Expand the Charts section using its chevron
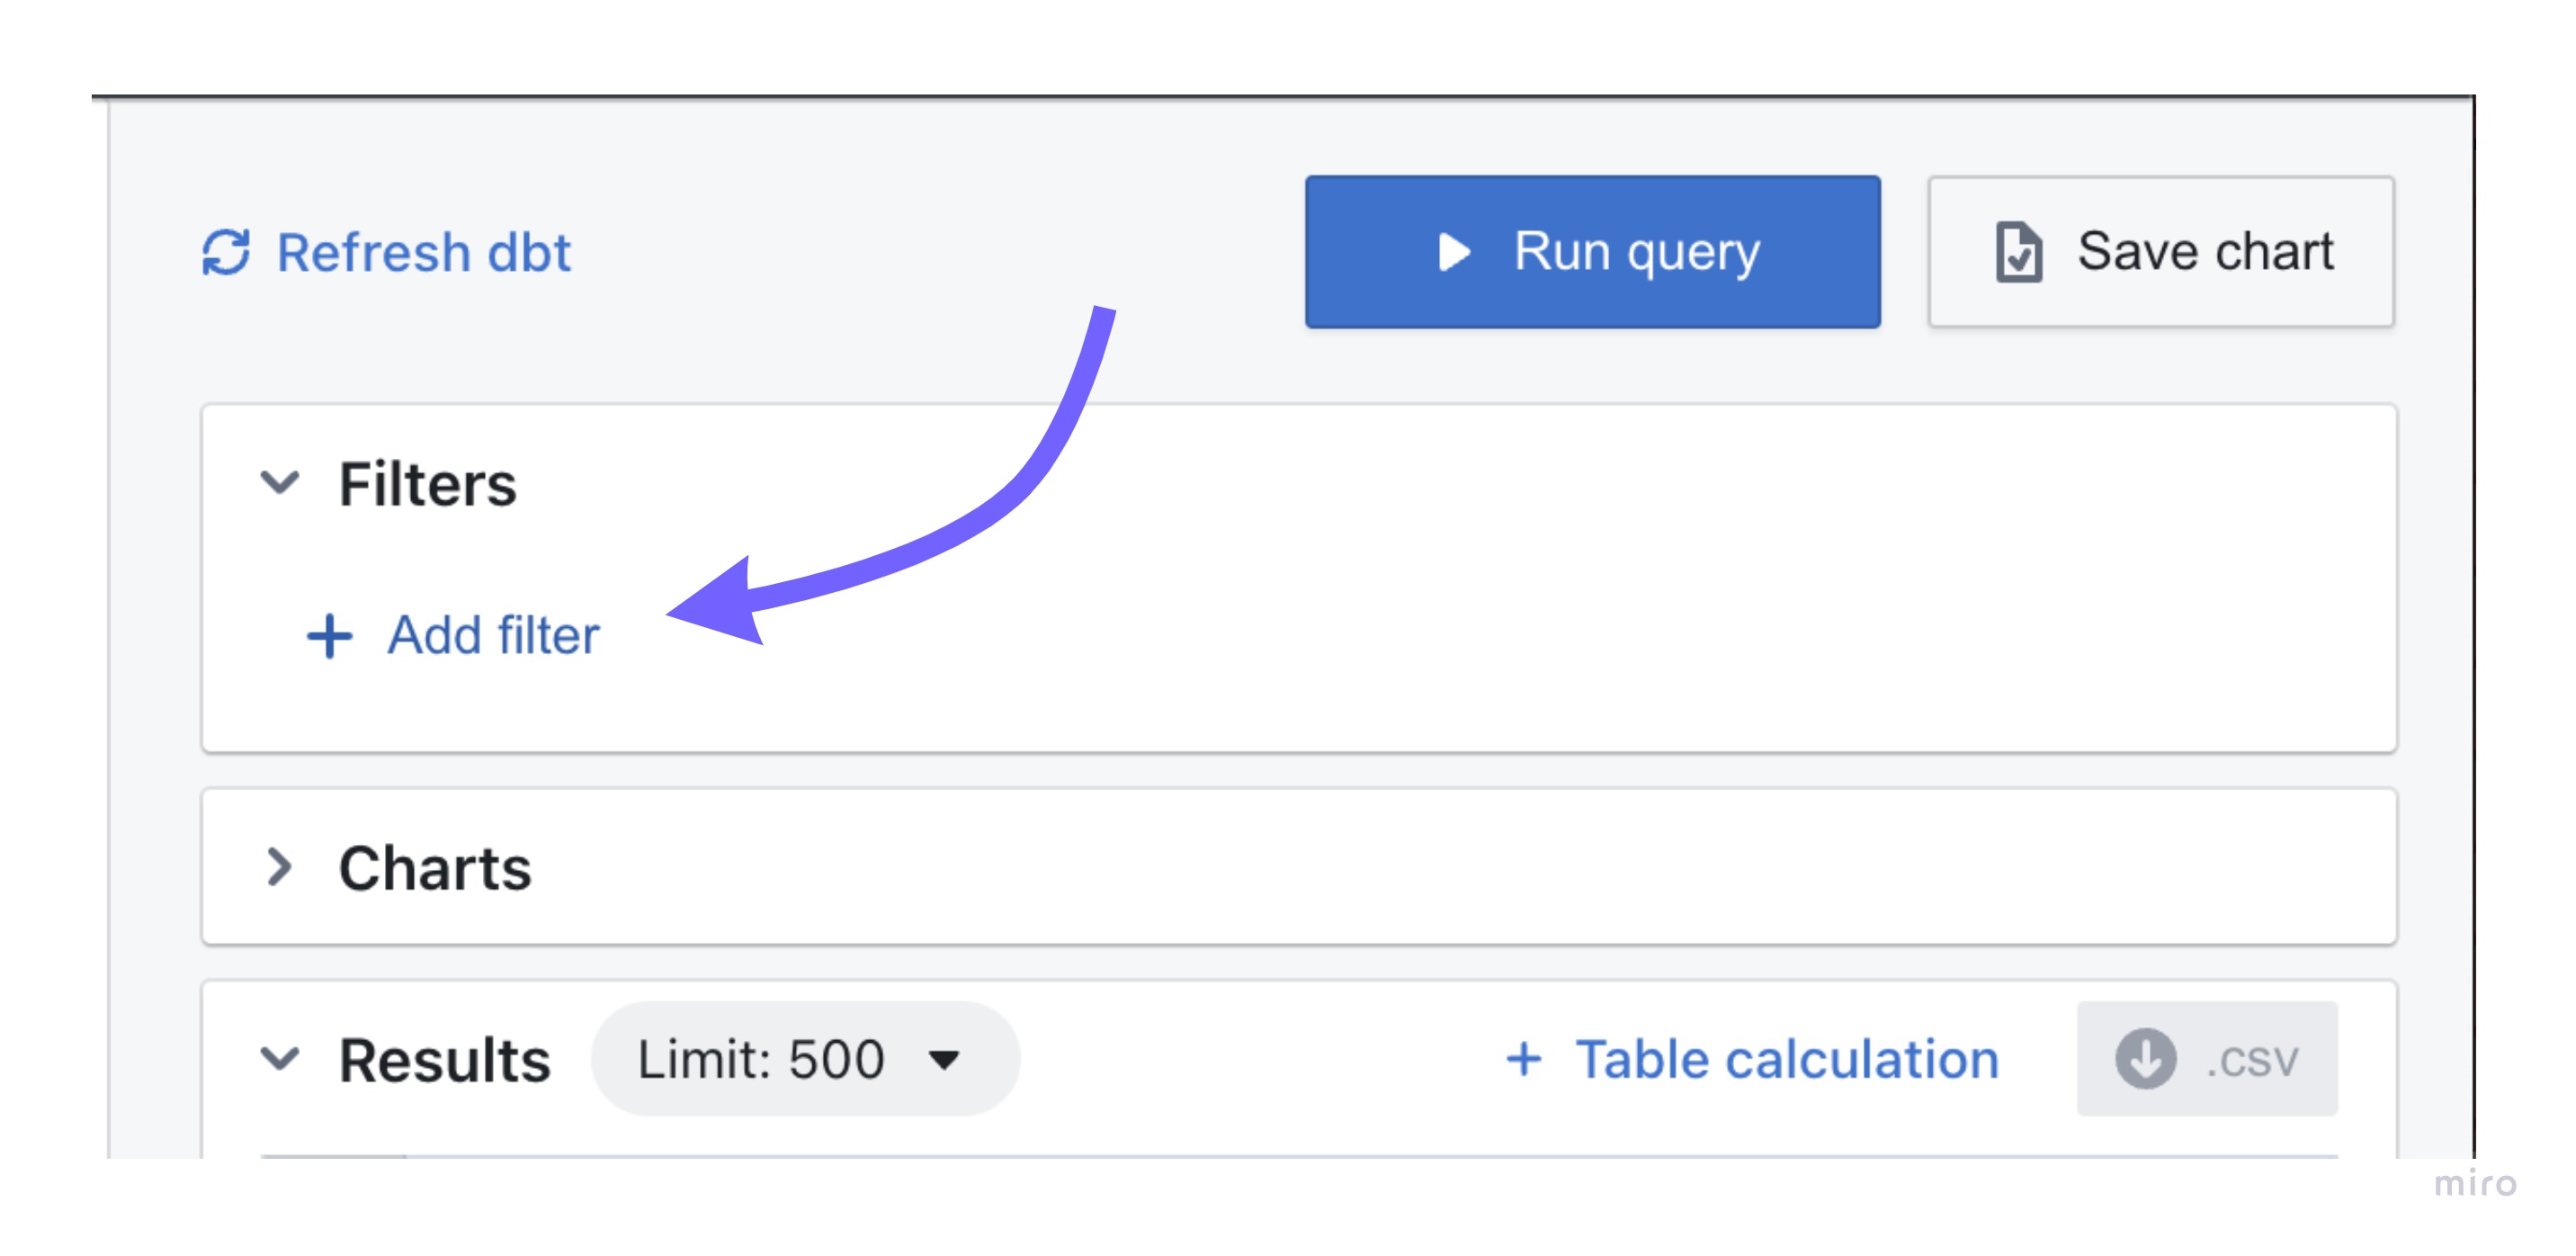2576x1256 pixels. [x=280, y=867]
